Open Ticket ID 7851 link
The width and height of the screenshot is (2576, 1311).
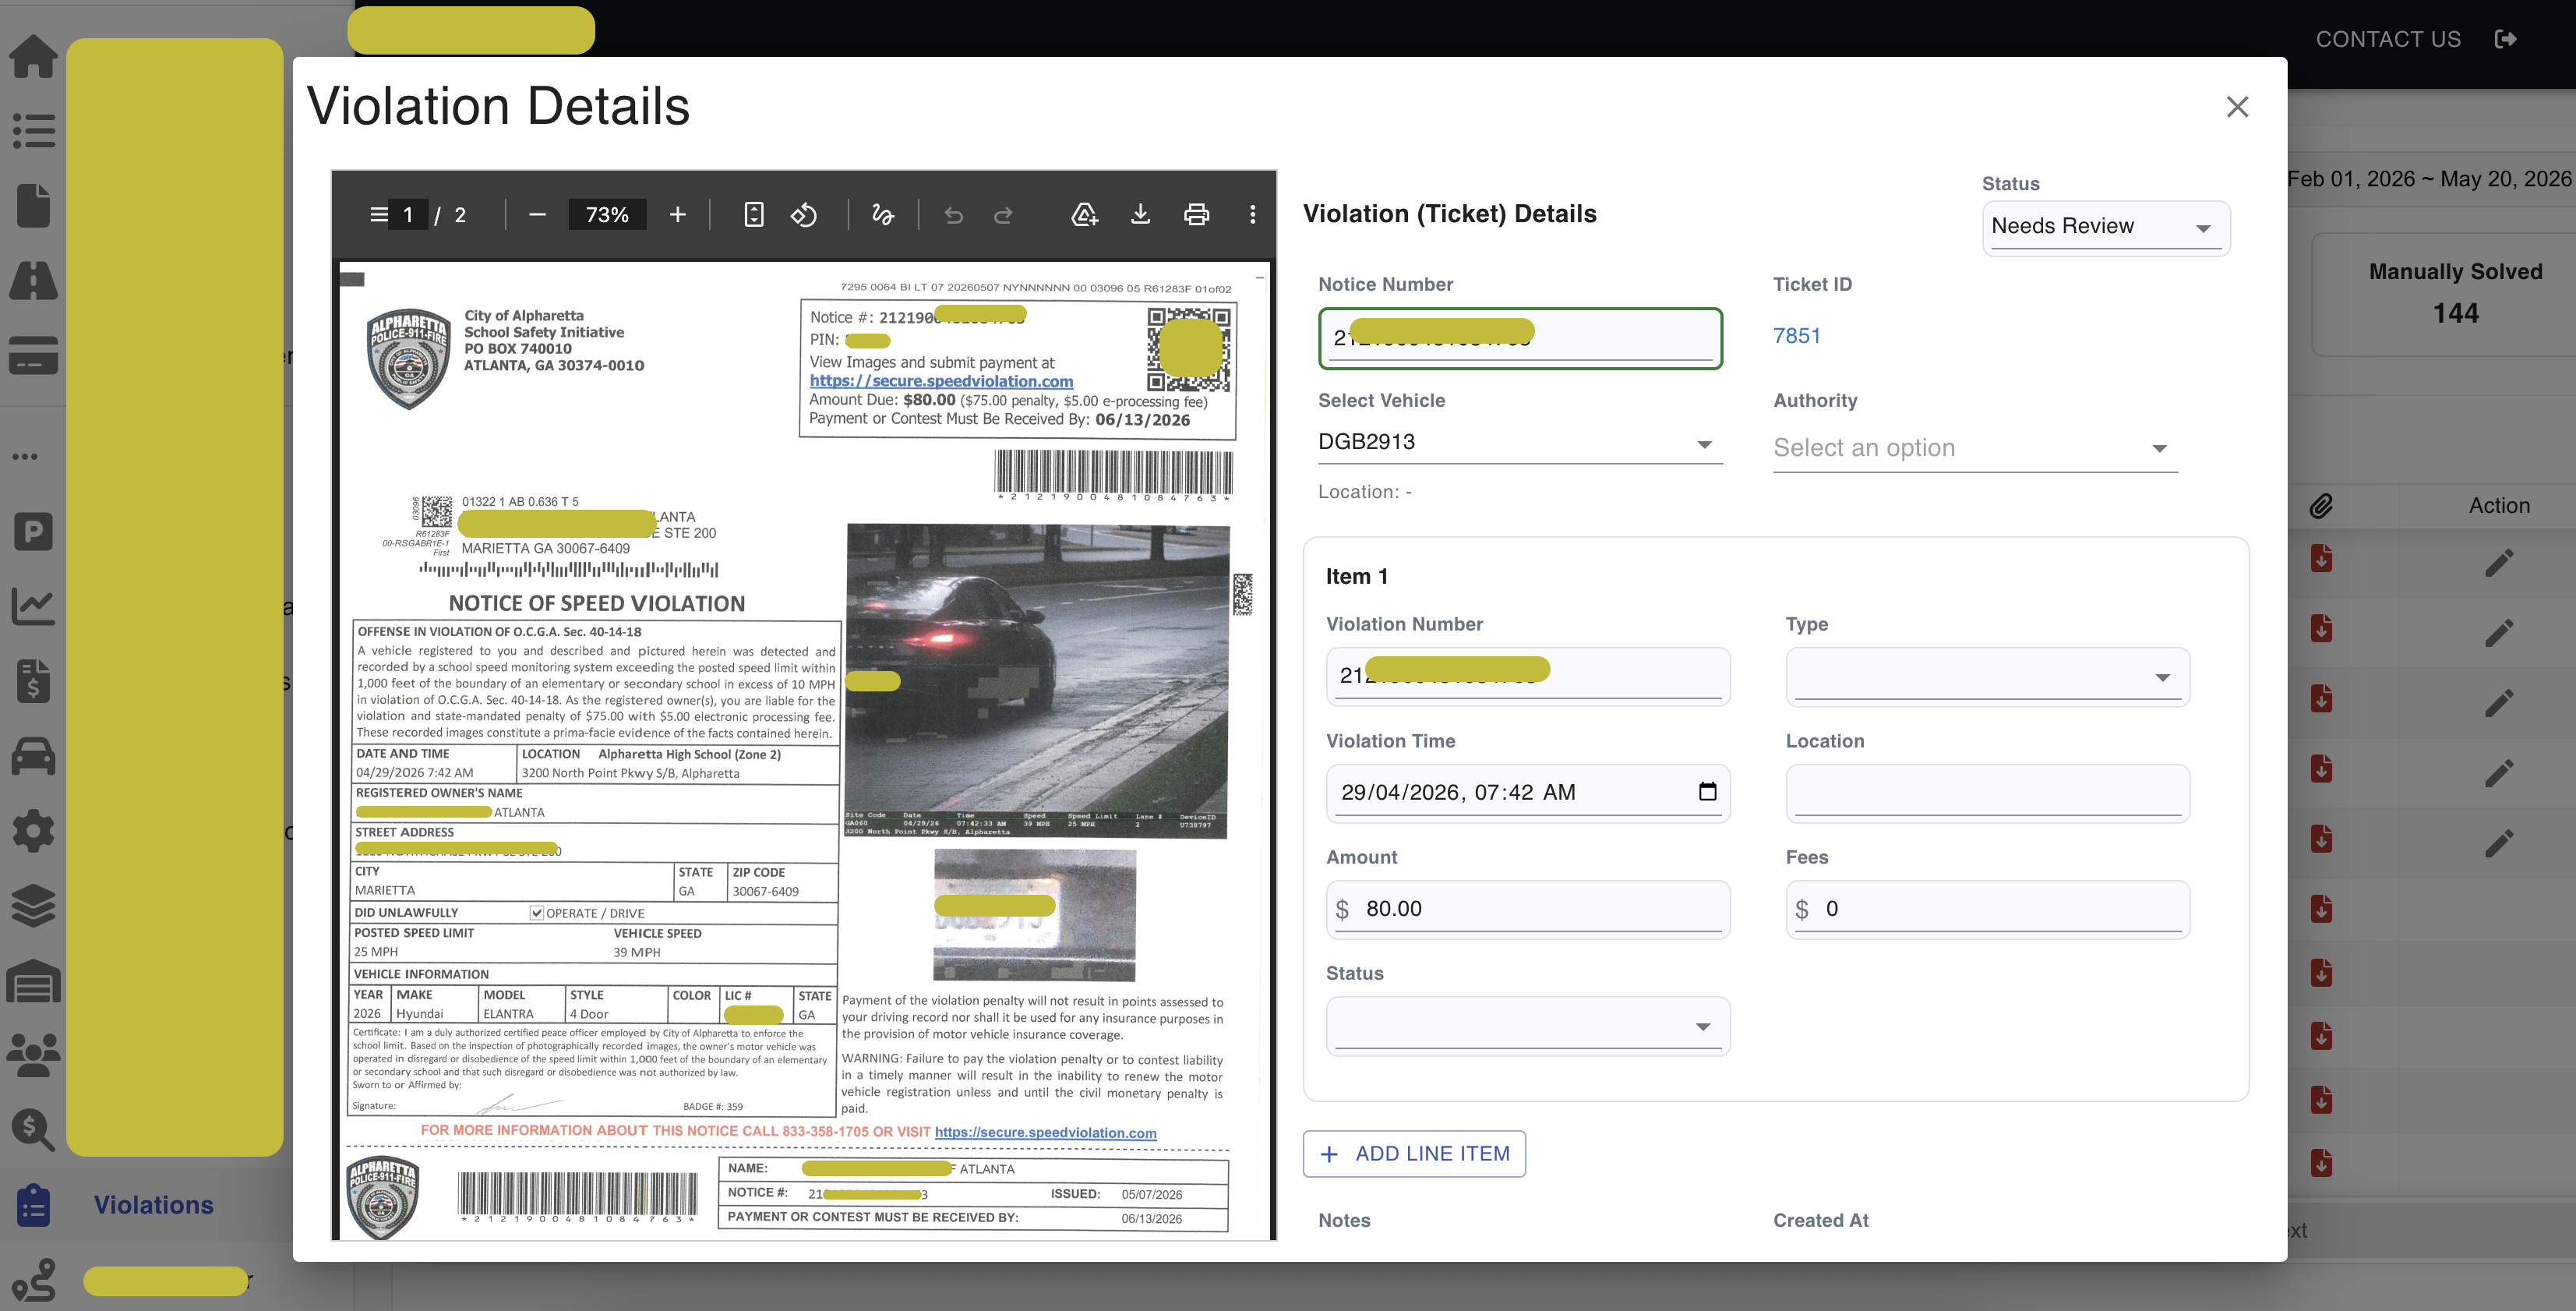pos(1796,336)
